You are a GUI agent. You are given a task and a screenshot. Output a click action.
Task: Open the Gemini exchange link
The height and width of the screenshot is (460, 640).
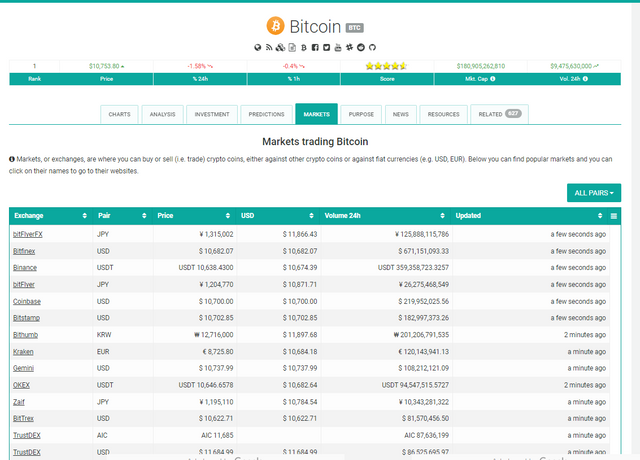tap(23, 368)
